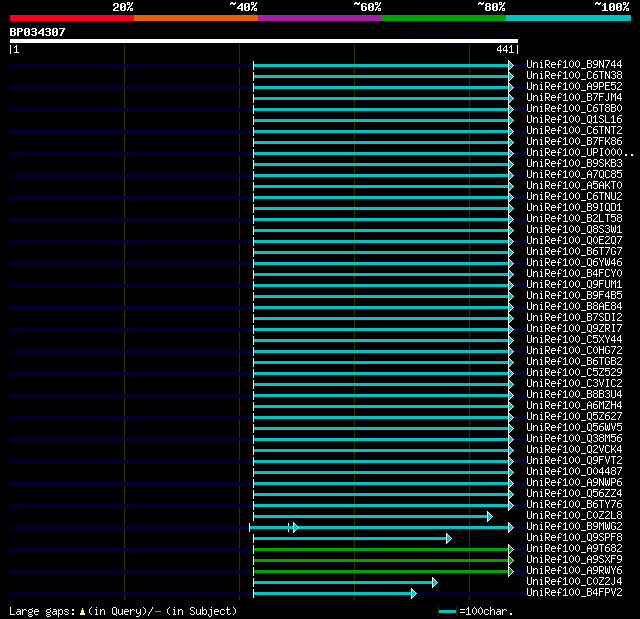This screenshot has height=619, width=640.
Task: Select the UniRef100_Q1SL16 entry
Action: (x=574, y=120)
